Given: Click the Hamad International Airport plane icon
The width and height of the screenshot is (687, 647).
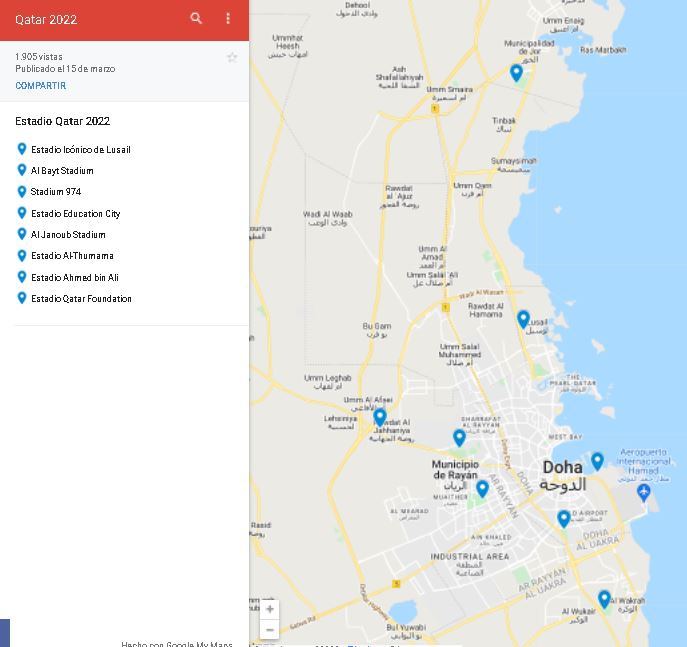Looking at the screenshot, I should coord(643,492).
